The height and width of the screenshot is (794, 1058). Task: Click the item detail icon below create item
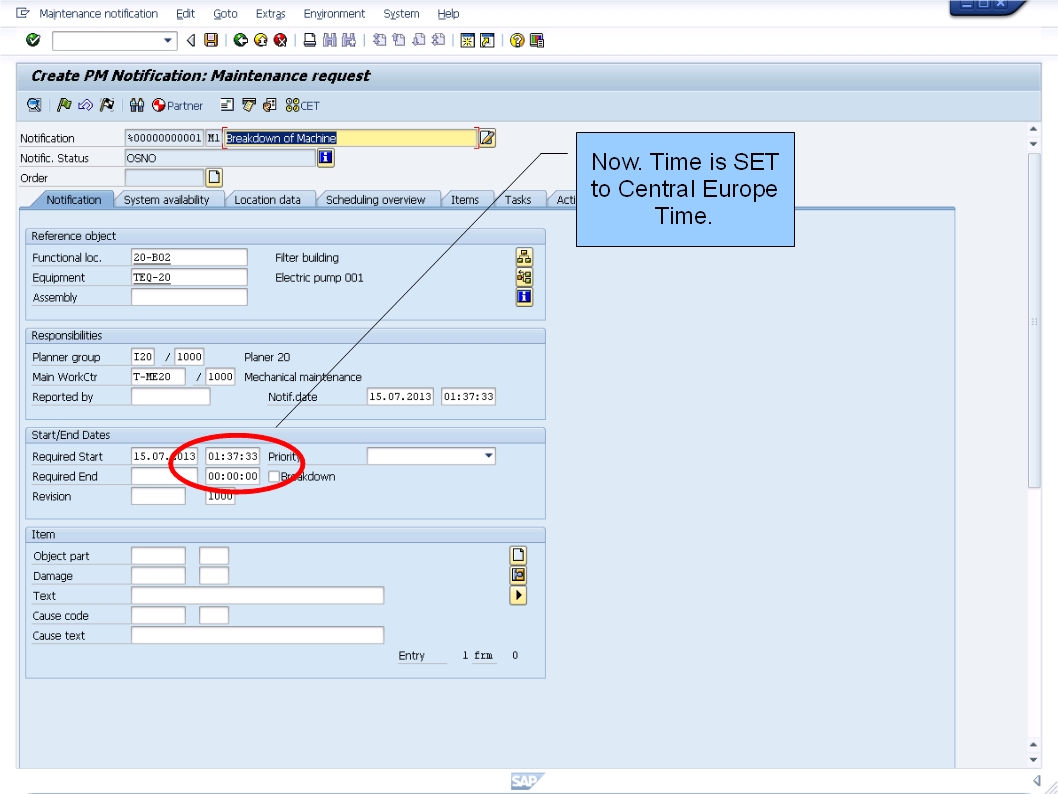click(x=518, y=575)
